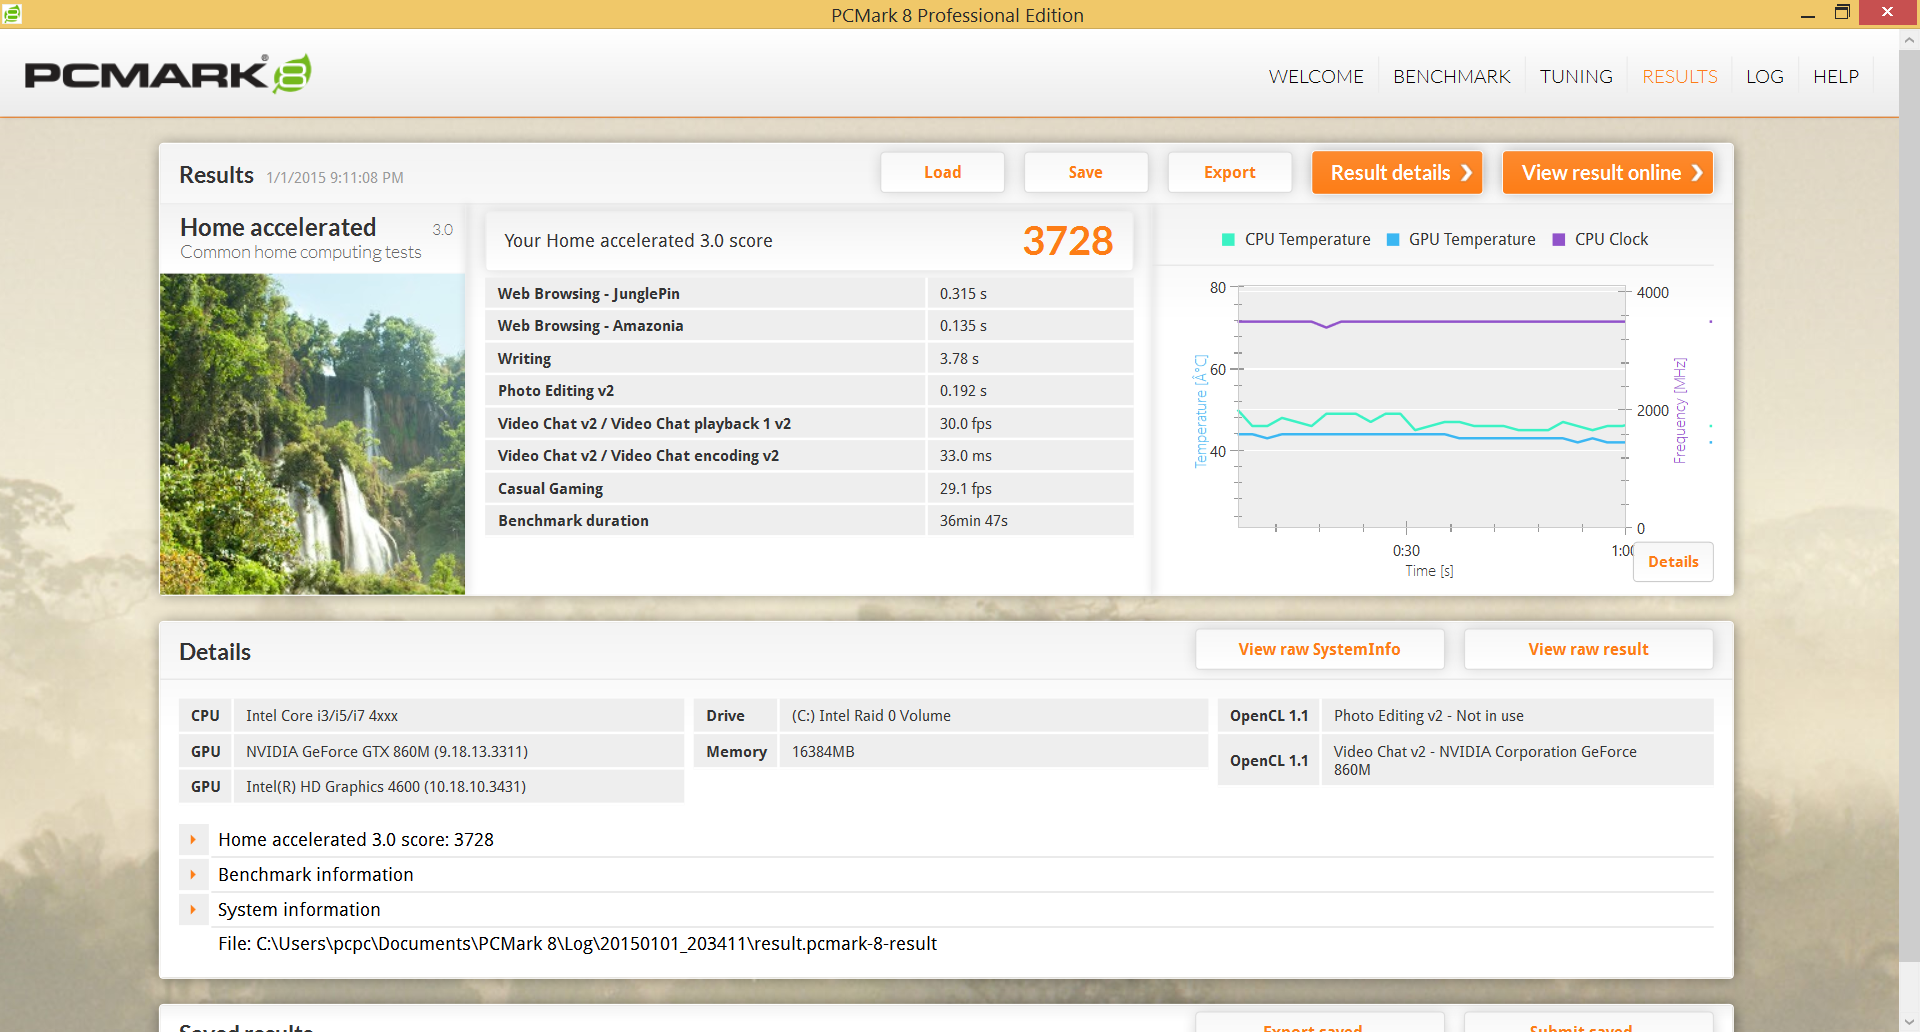The height and width of the screenshot is (1032, 1920).
Task: Click the 3728 score value
Action: point(1067,241)
